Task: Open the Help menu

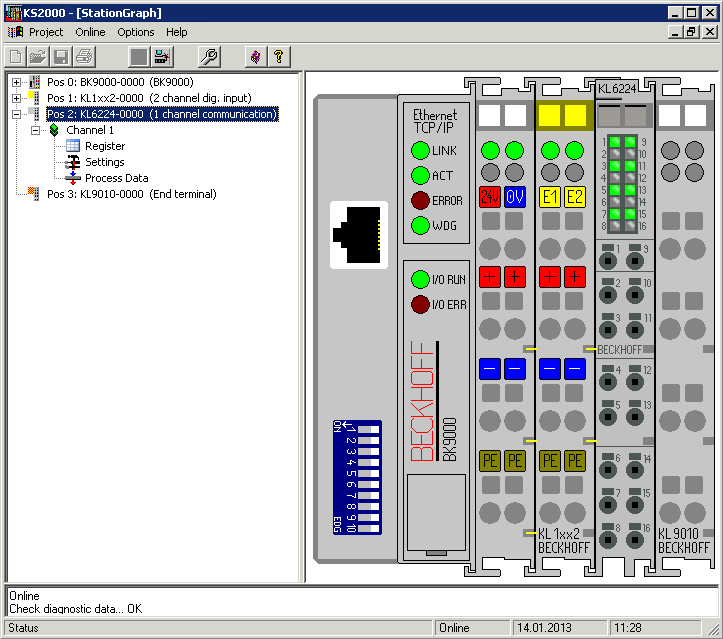Action: [177, 32]
